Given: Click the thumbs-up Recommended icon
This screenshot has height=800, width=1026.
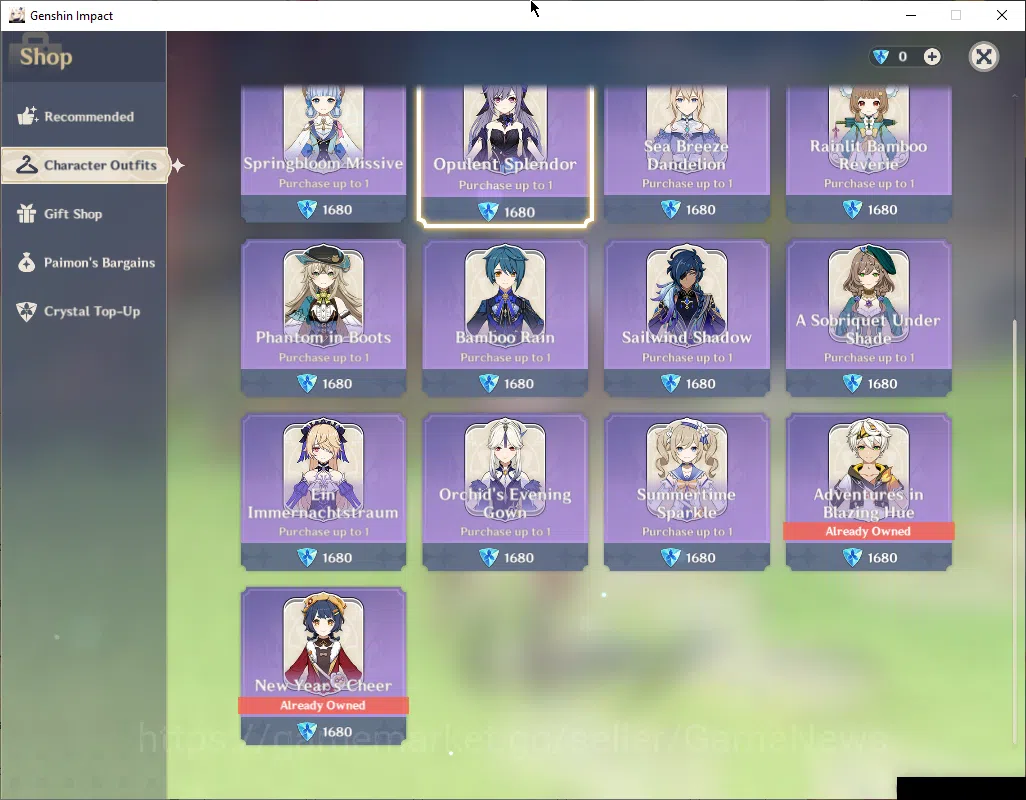Looking at the screenshot, I should pyautogui.click(x=27, y=116).
